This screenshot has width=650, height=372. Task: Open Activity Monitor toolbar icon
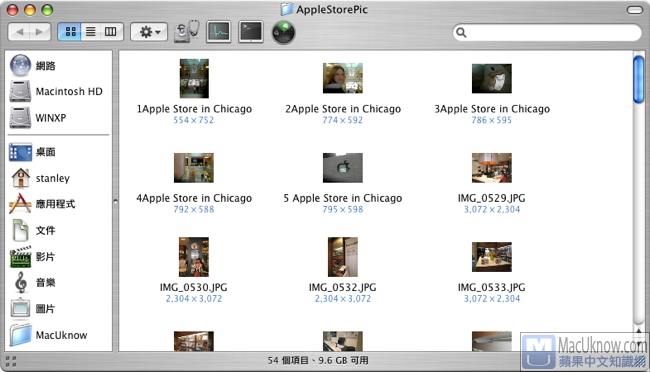click(x=219, y=31)
